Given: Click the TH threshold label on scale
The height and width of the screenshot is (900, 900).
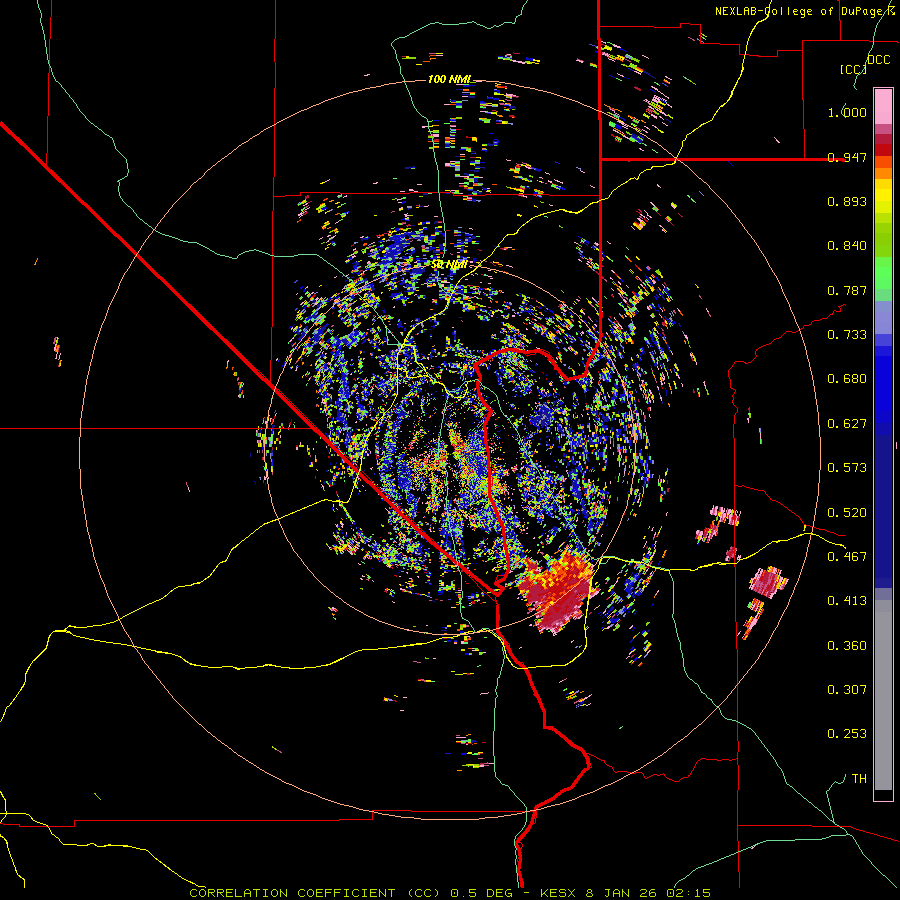Looking at the screenshot, I should tap(859, 779).
